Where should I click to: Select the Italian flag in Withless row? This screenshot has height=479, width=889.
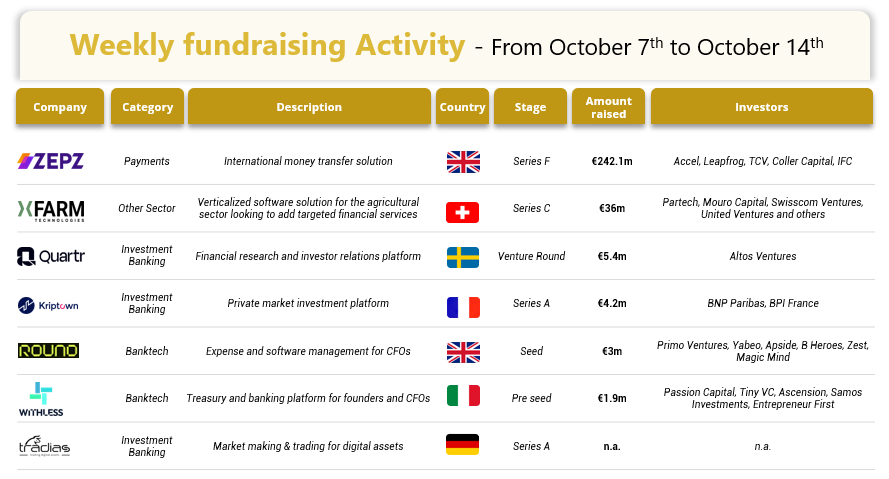click(x=463, y=396)
